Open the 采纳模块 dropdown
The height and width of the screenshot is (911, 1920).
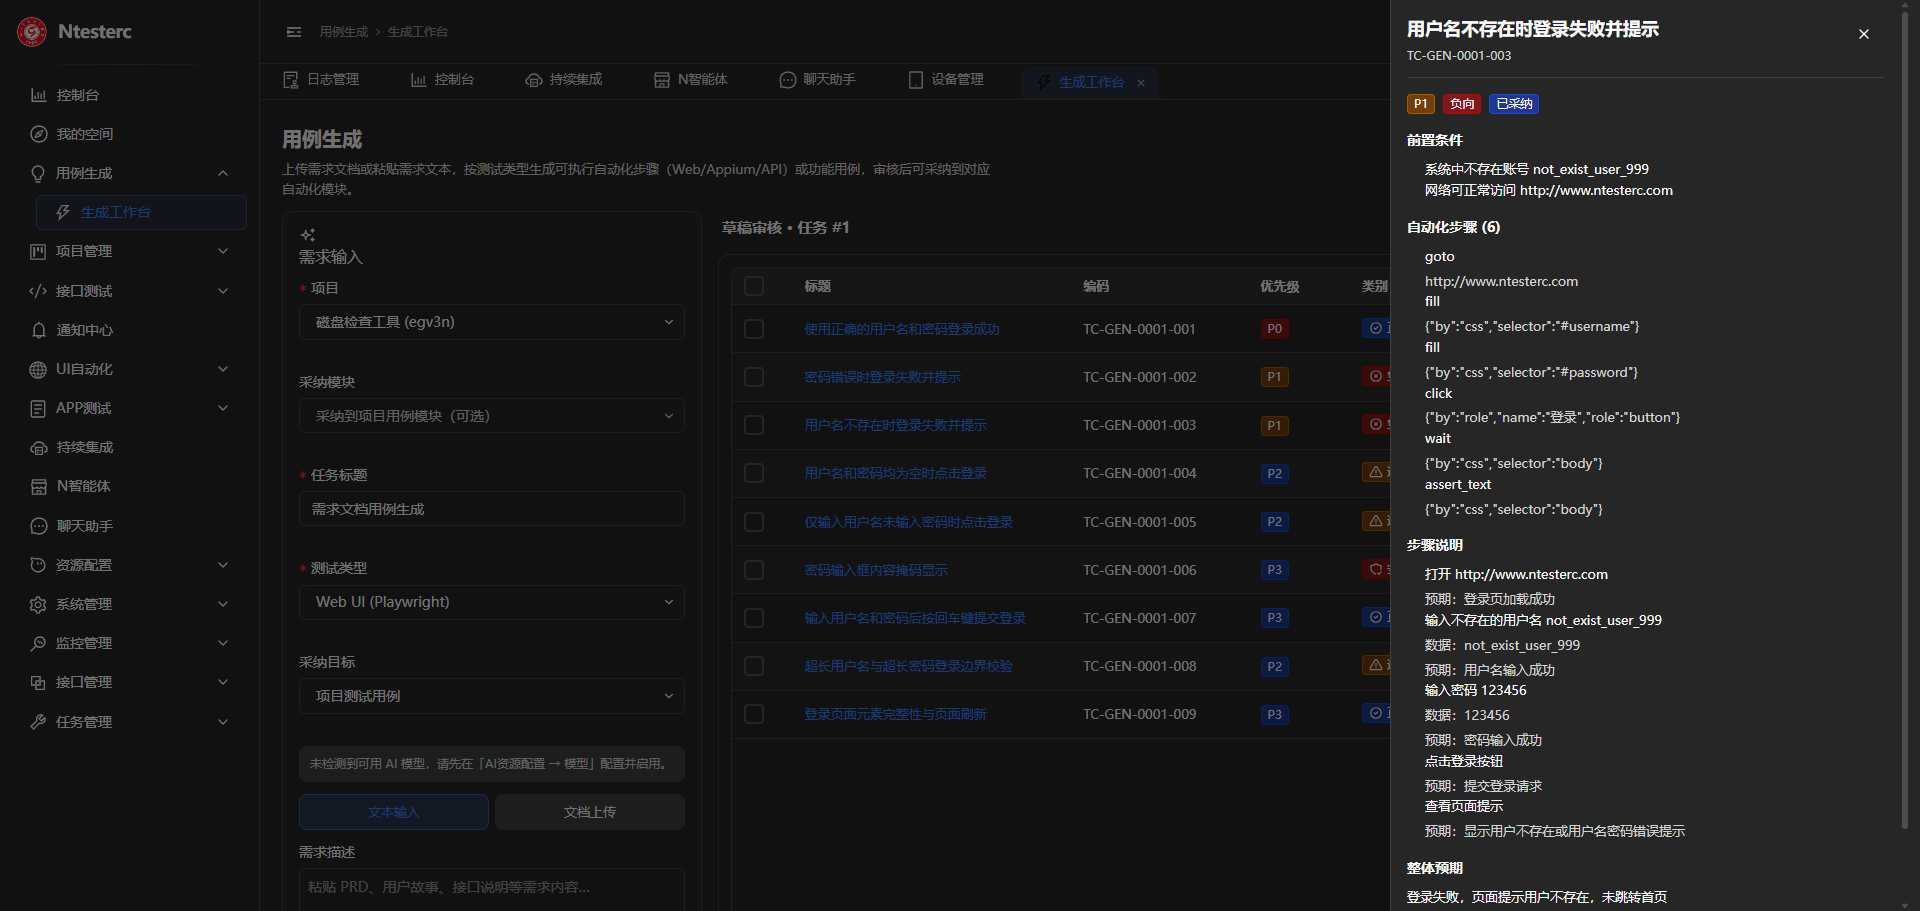(492, 416)
